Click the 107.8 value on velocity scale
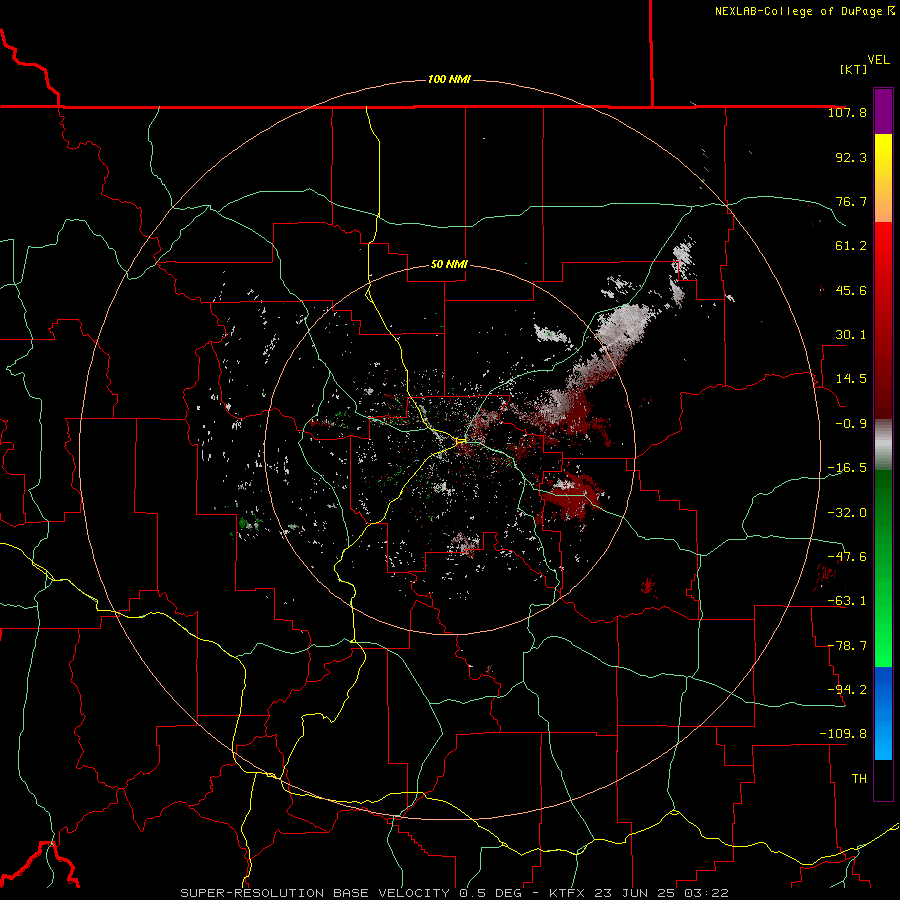 847,112
